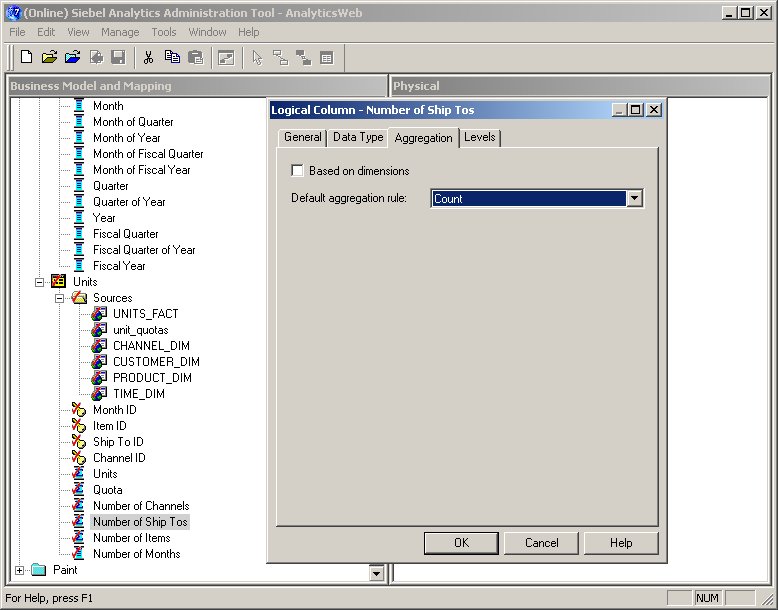
Task: Click the Physical pane header
Action: tap(581, 86)
